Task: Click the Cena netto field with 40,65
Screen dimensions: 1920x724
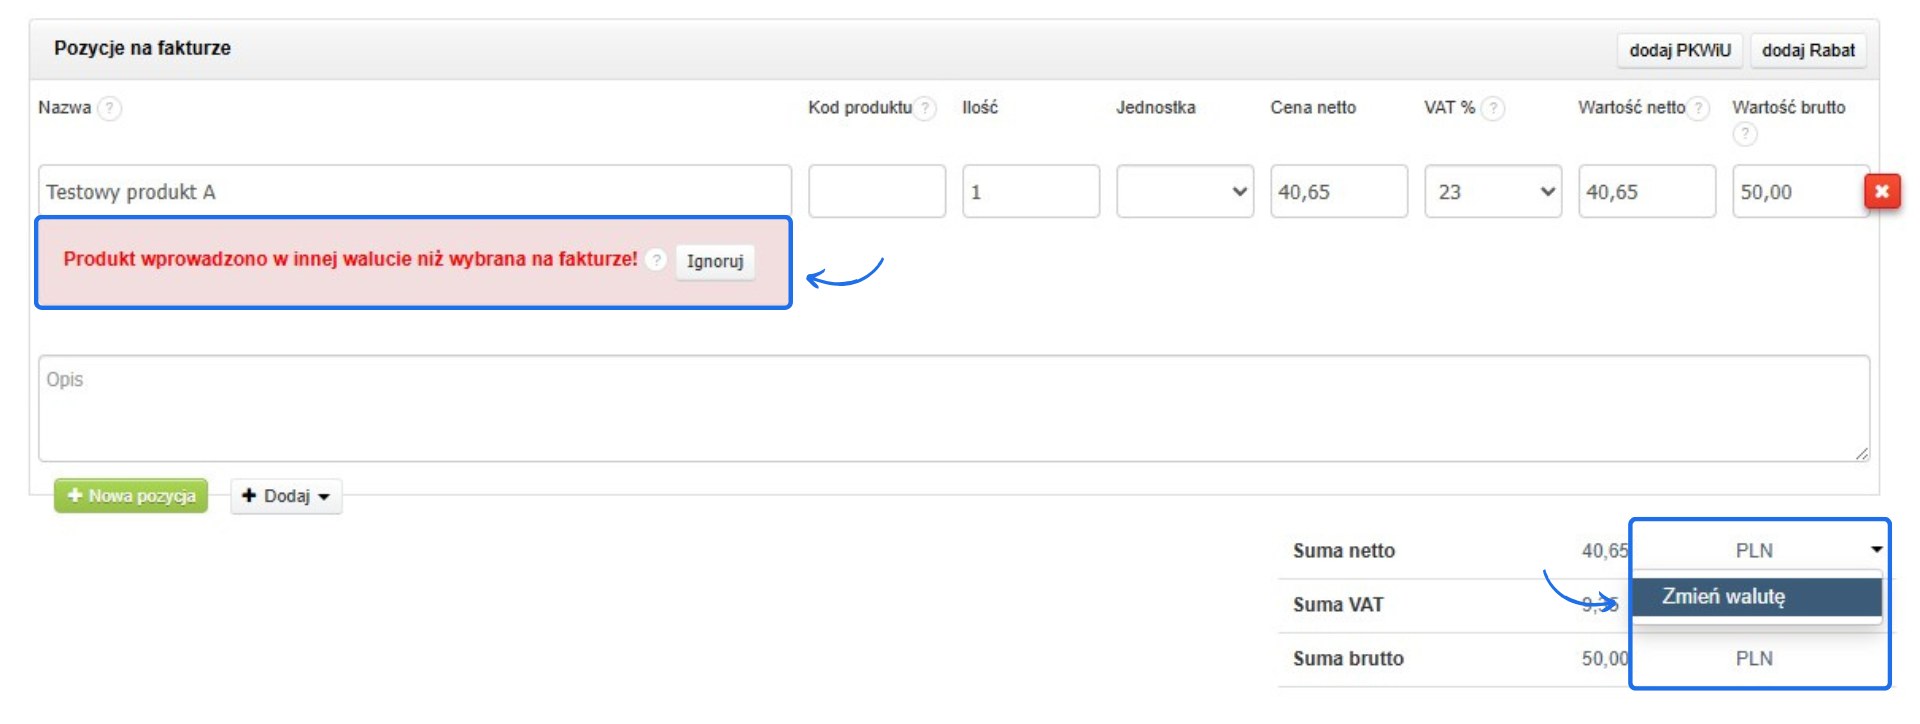Action: click(1338, 191)
